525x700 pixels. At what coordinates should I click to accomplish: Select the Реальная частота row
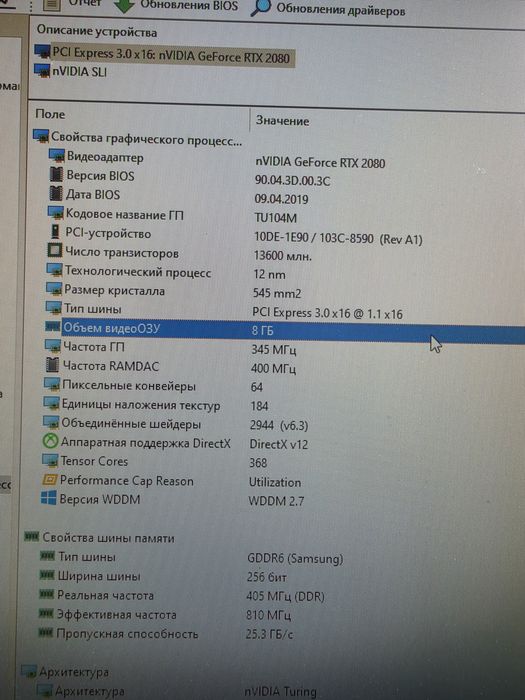tap(105, 595)
